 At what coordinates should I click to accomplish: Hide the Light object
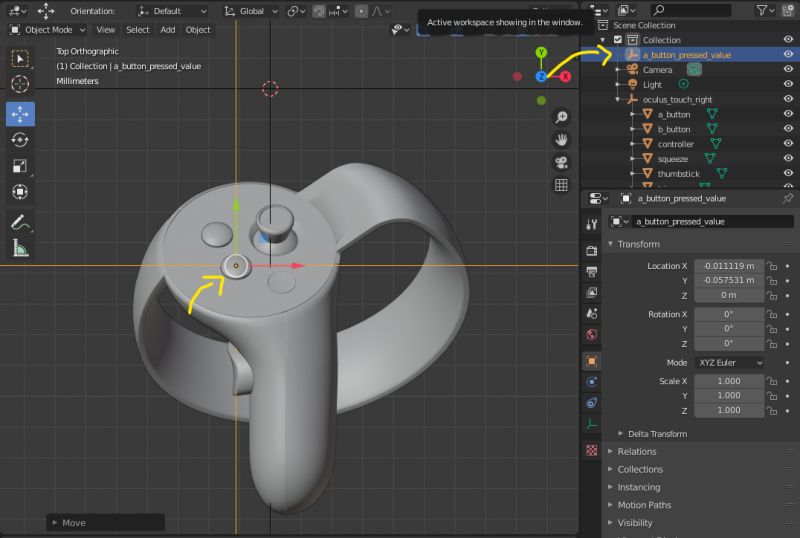pyautogui.click(x=788, y=84)
